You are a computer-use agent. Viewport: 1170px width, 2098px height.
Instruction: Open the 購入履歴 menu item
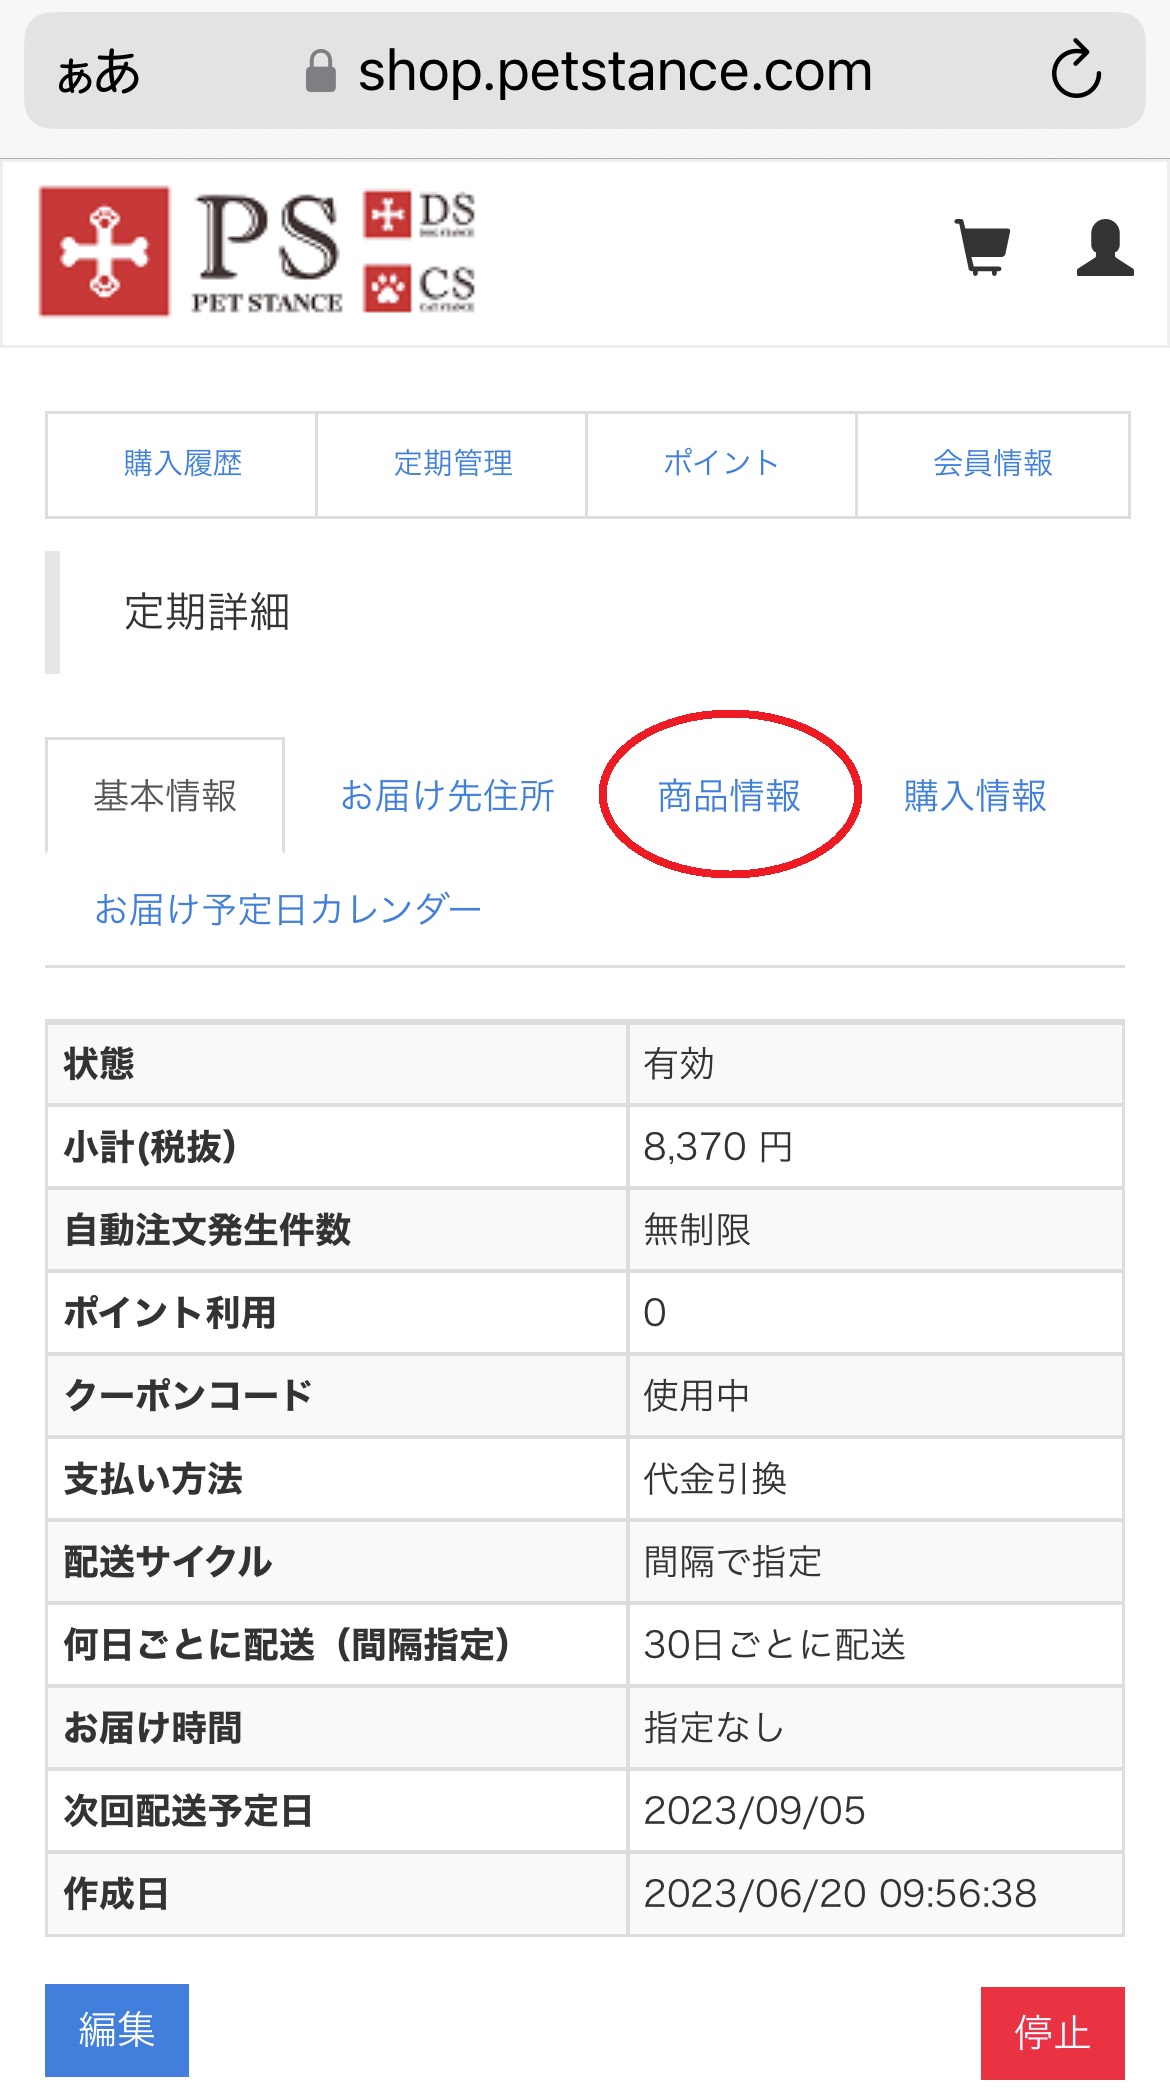[x=182, y=464]
